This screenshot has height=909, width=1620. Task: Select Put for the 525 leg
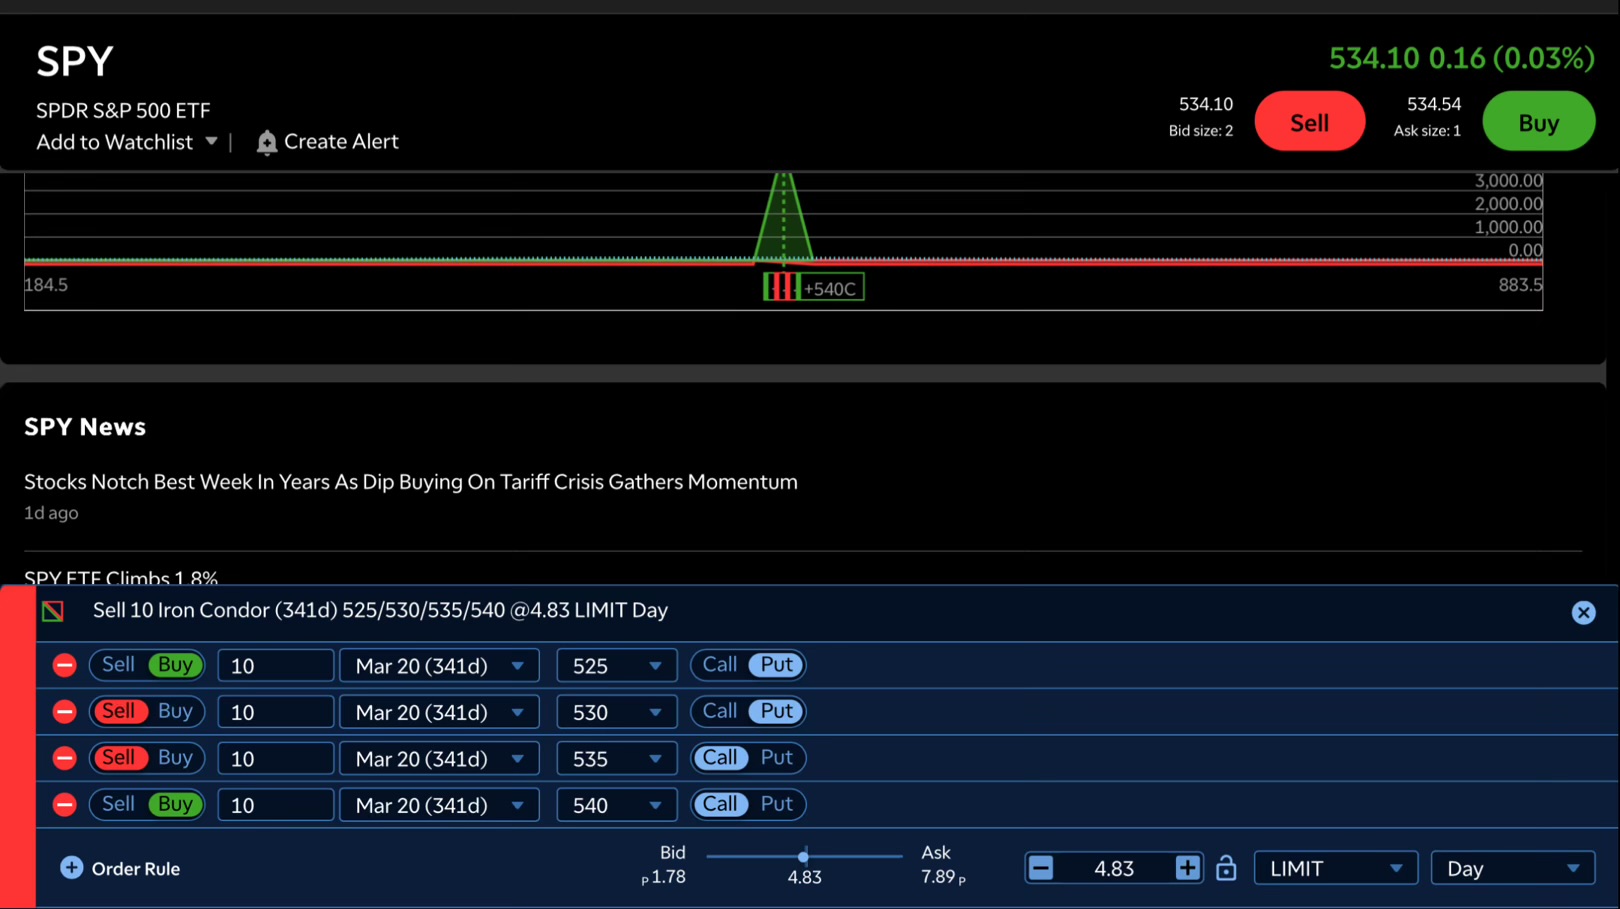777,665
